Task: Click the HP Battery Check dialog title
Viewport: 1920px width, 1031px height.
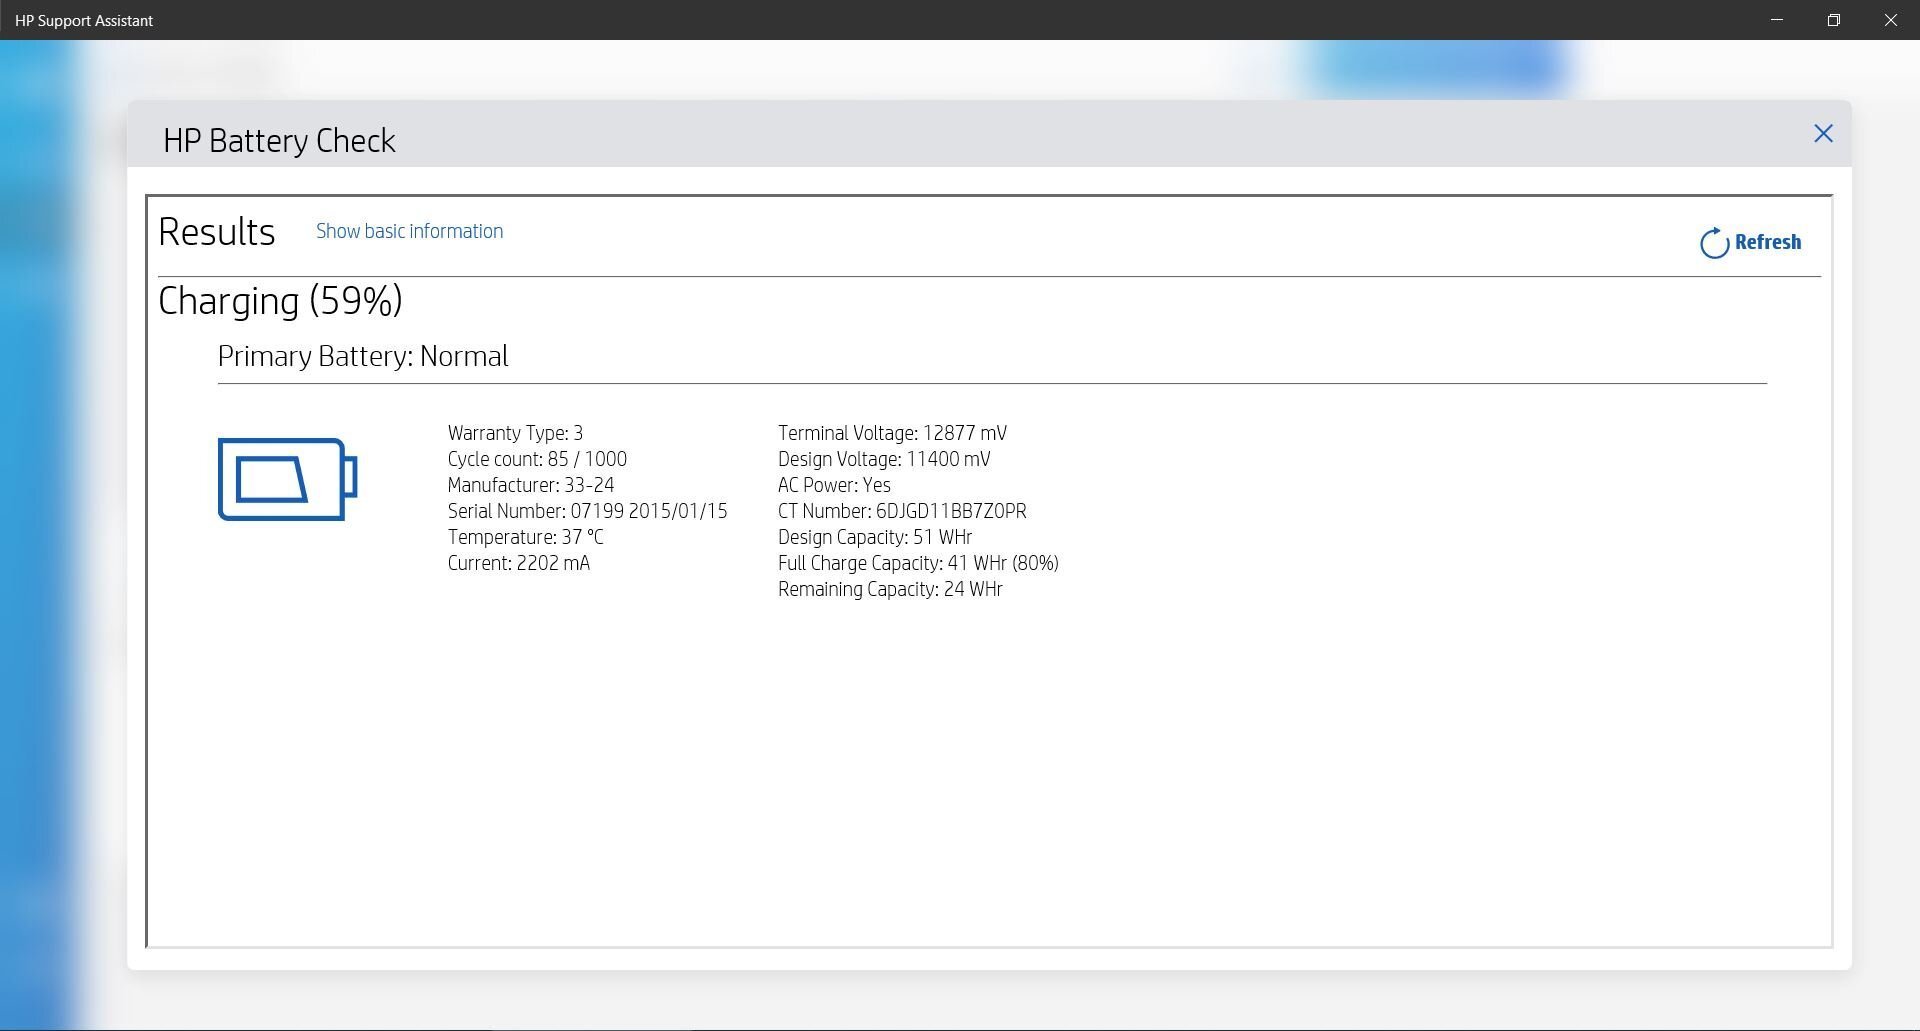Action: pos(279,141)
